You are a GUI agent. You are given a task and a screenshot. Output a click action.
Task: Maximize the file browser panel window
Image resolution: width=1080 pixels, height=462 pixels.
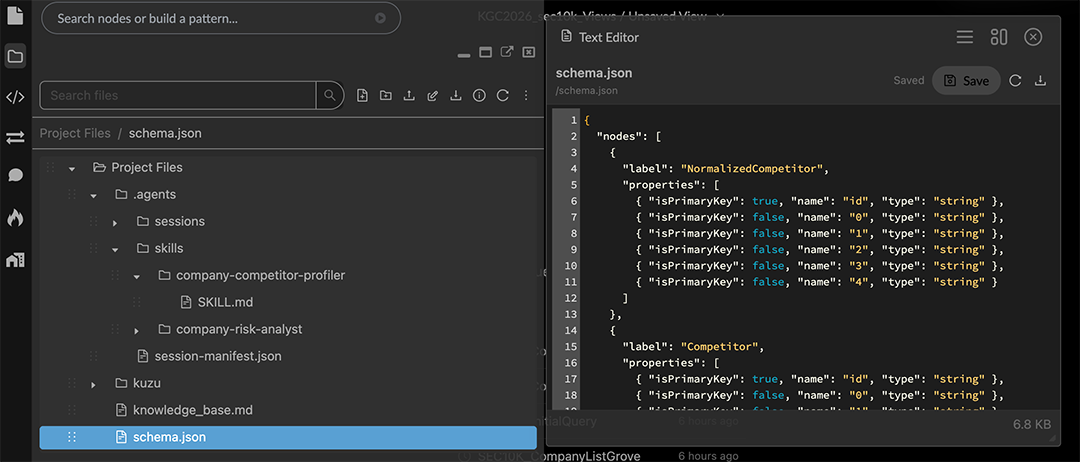pyautogui.click(x=486, y=52)
